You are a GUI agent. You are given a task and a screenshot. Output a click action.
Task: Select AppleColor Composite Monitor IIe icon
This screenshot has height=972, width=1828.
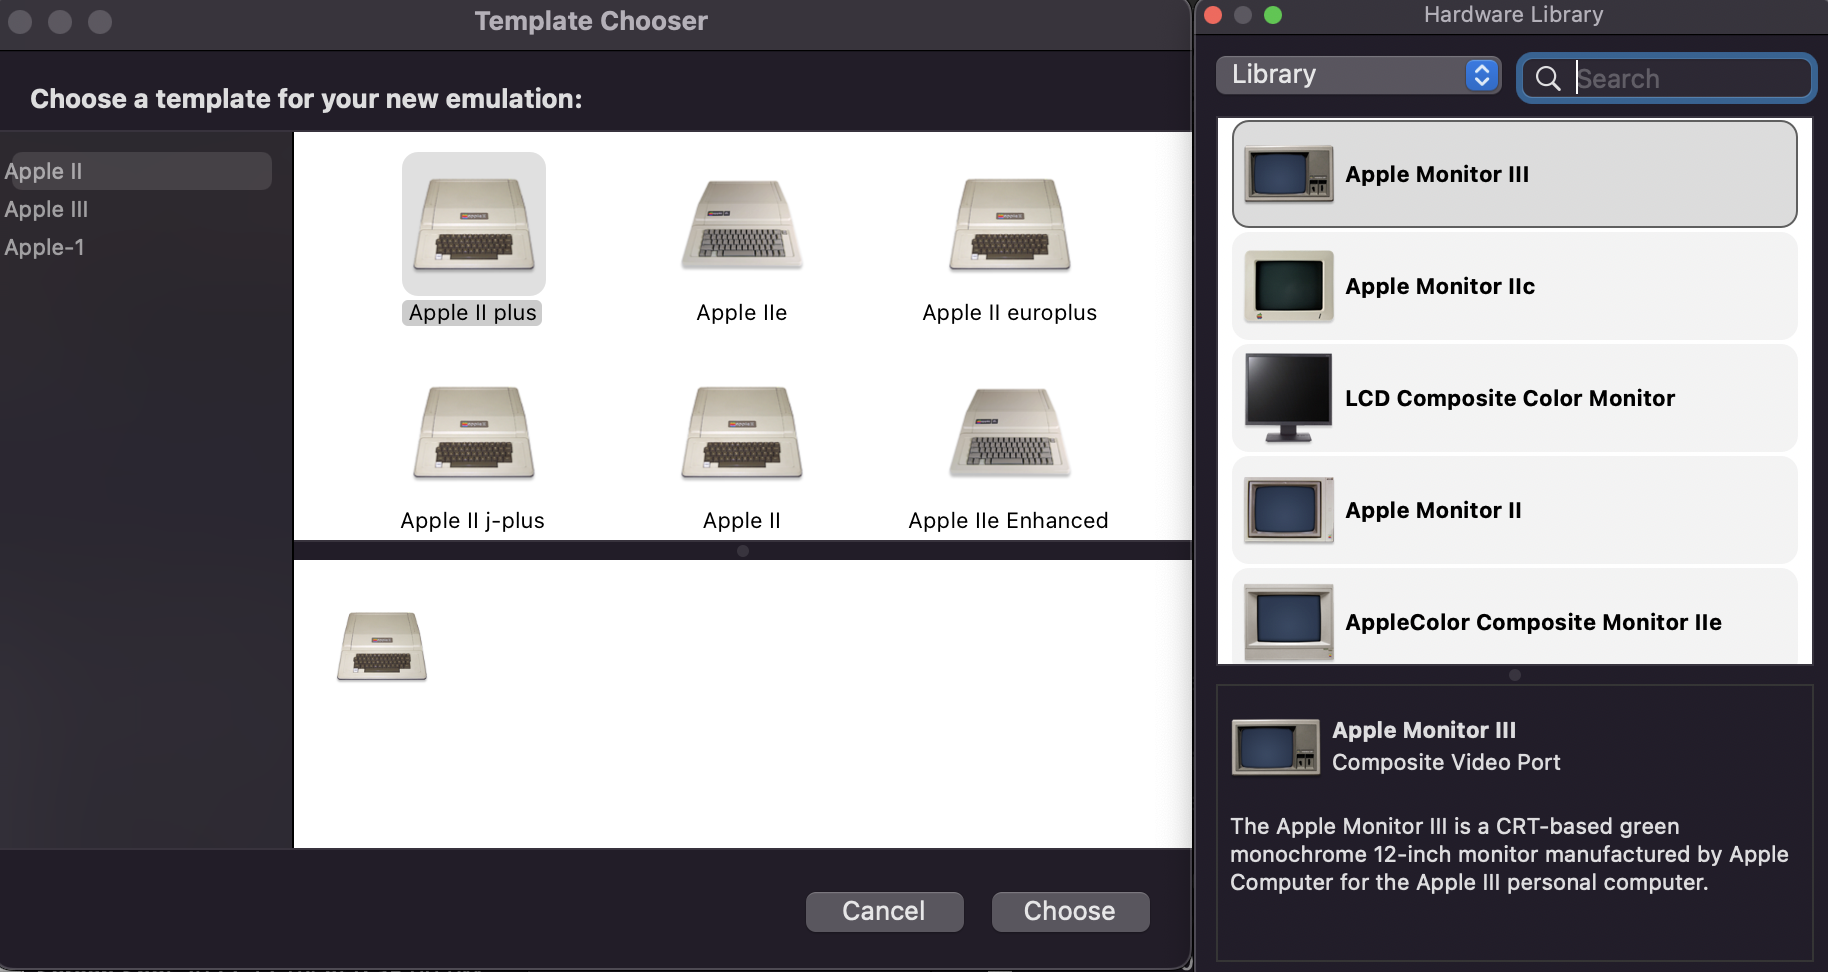pyautogui.click(x=1288, y=621)
